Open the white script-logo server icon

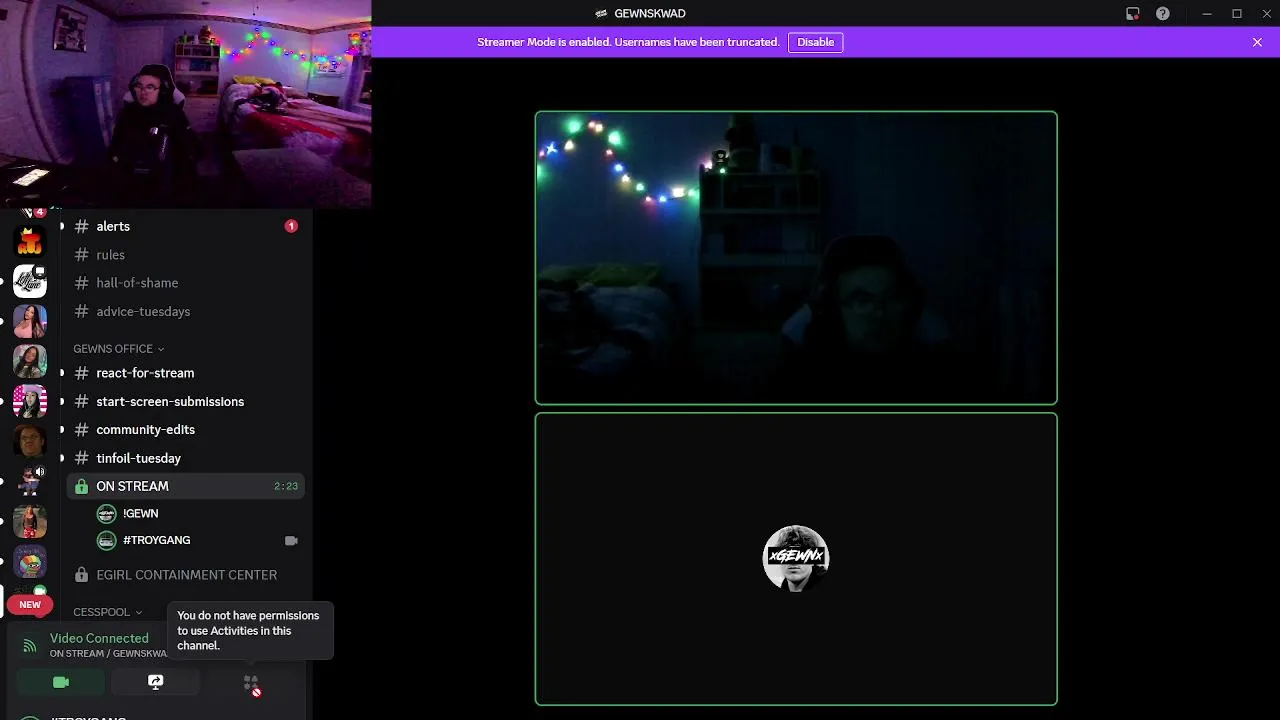(30, 281)
